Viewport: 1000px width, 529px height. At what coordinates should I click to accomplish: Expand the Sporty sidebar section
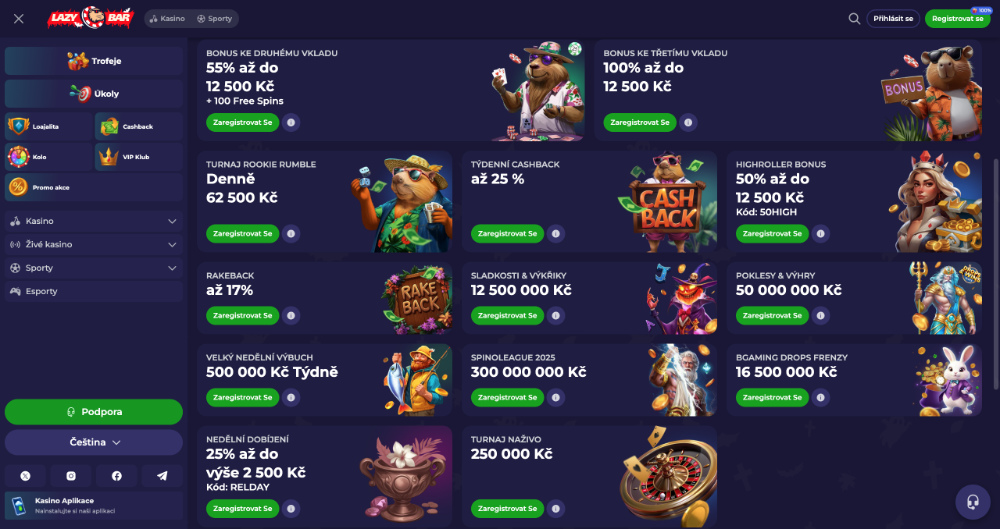(x=94, y=268)
